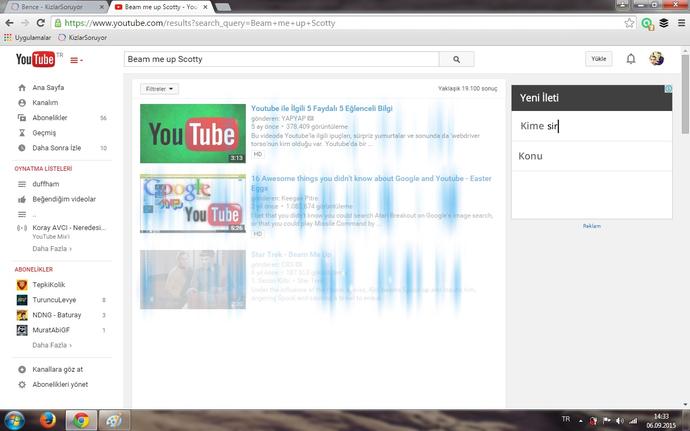This screenshot has width=690, height=431.
Task: Click the volume icon in system tray
Action: (x=620, y=421)
